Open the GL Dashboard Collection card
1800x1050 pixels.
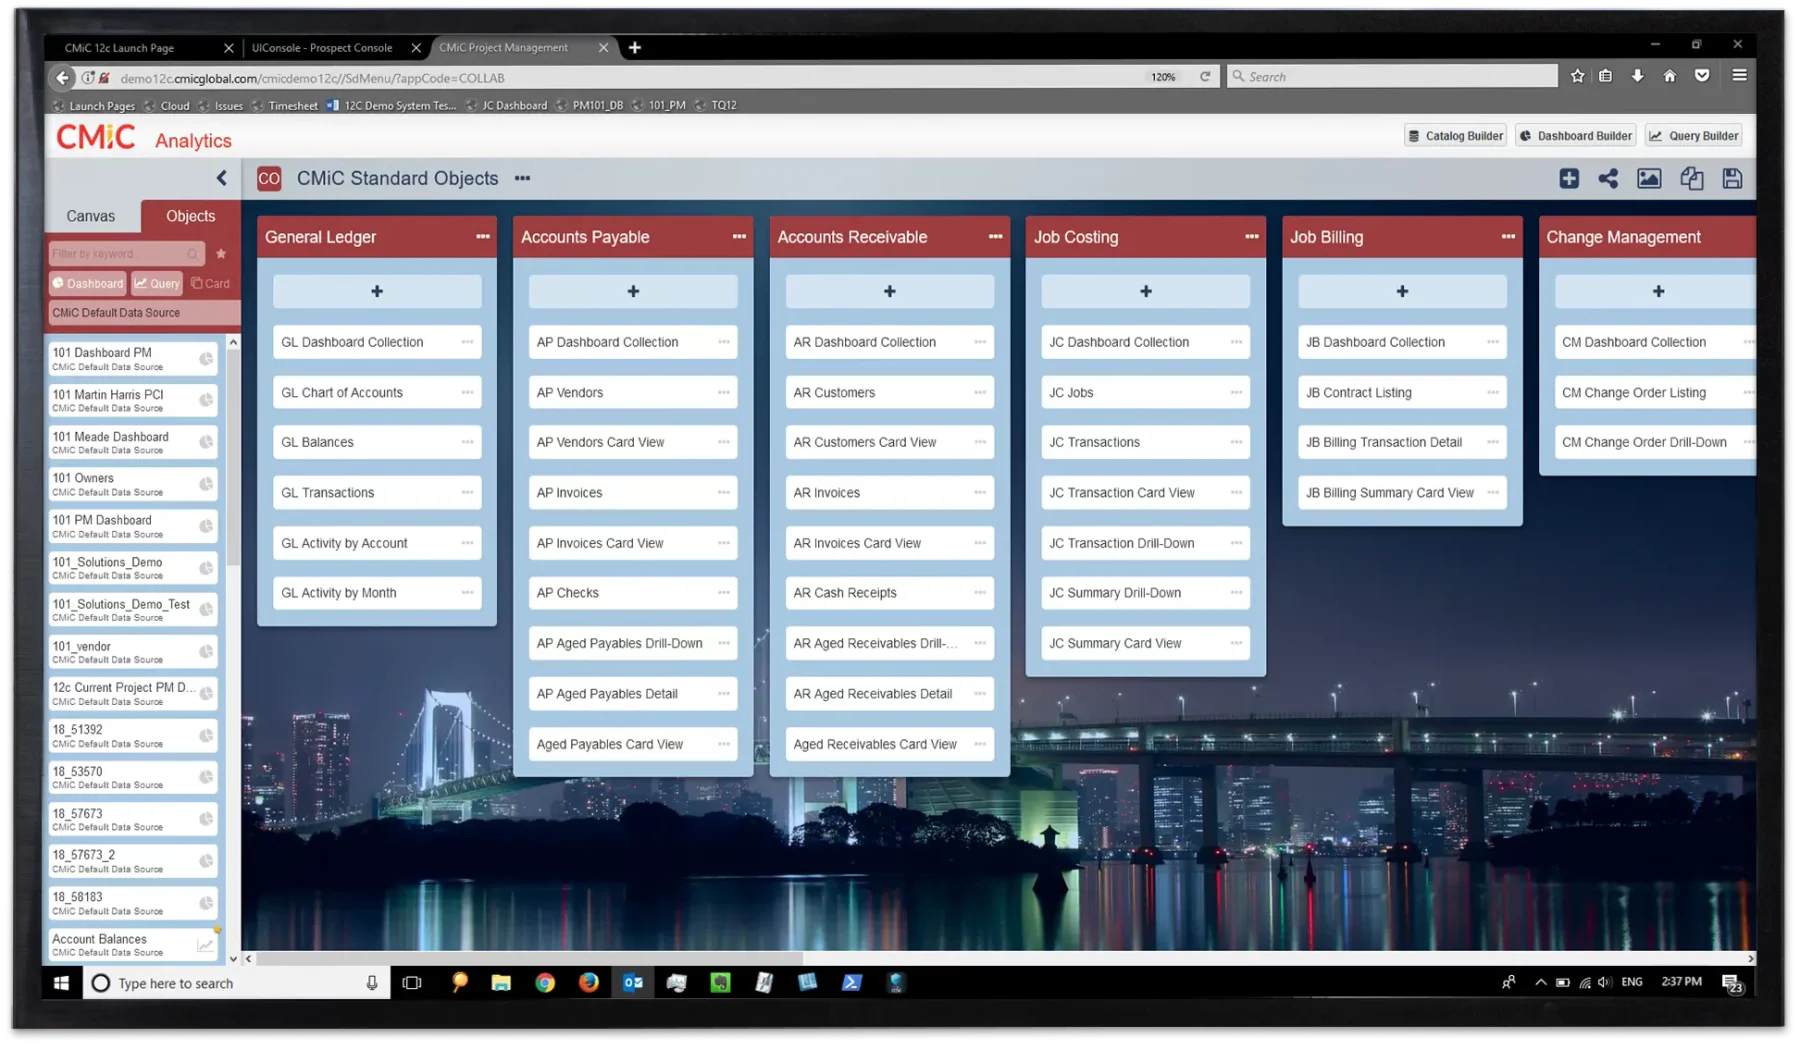point(377,342)
